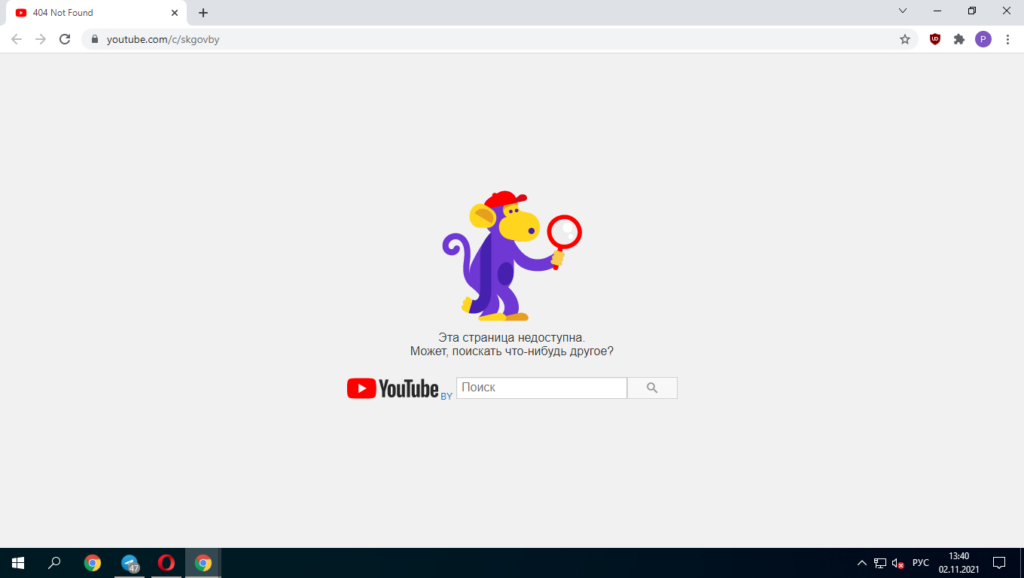Open the Extensions puzzle piece menu
Image resolution: width=1024 pixels, height=578 pixels.
click(x=959, y=39)
